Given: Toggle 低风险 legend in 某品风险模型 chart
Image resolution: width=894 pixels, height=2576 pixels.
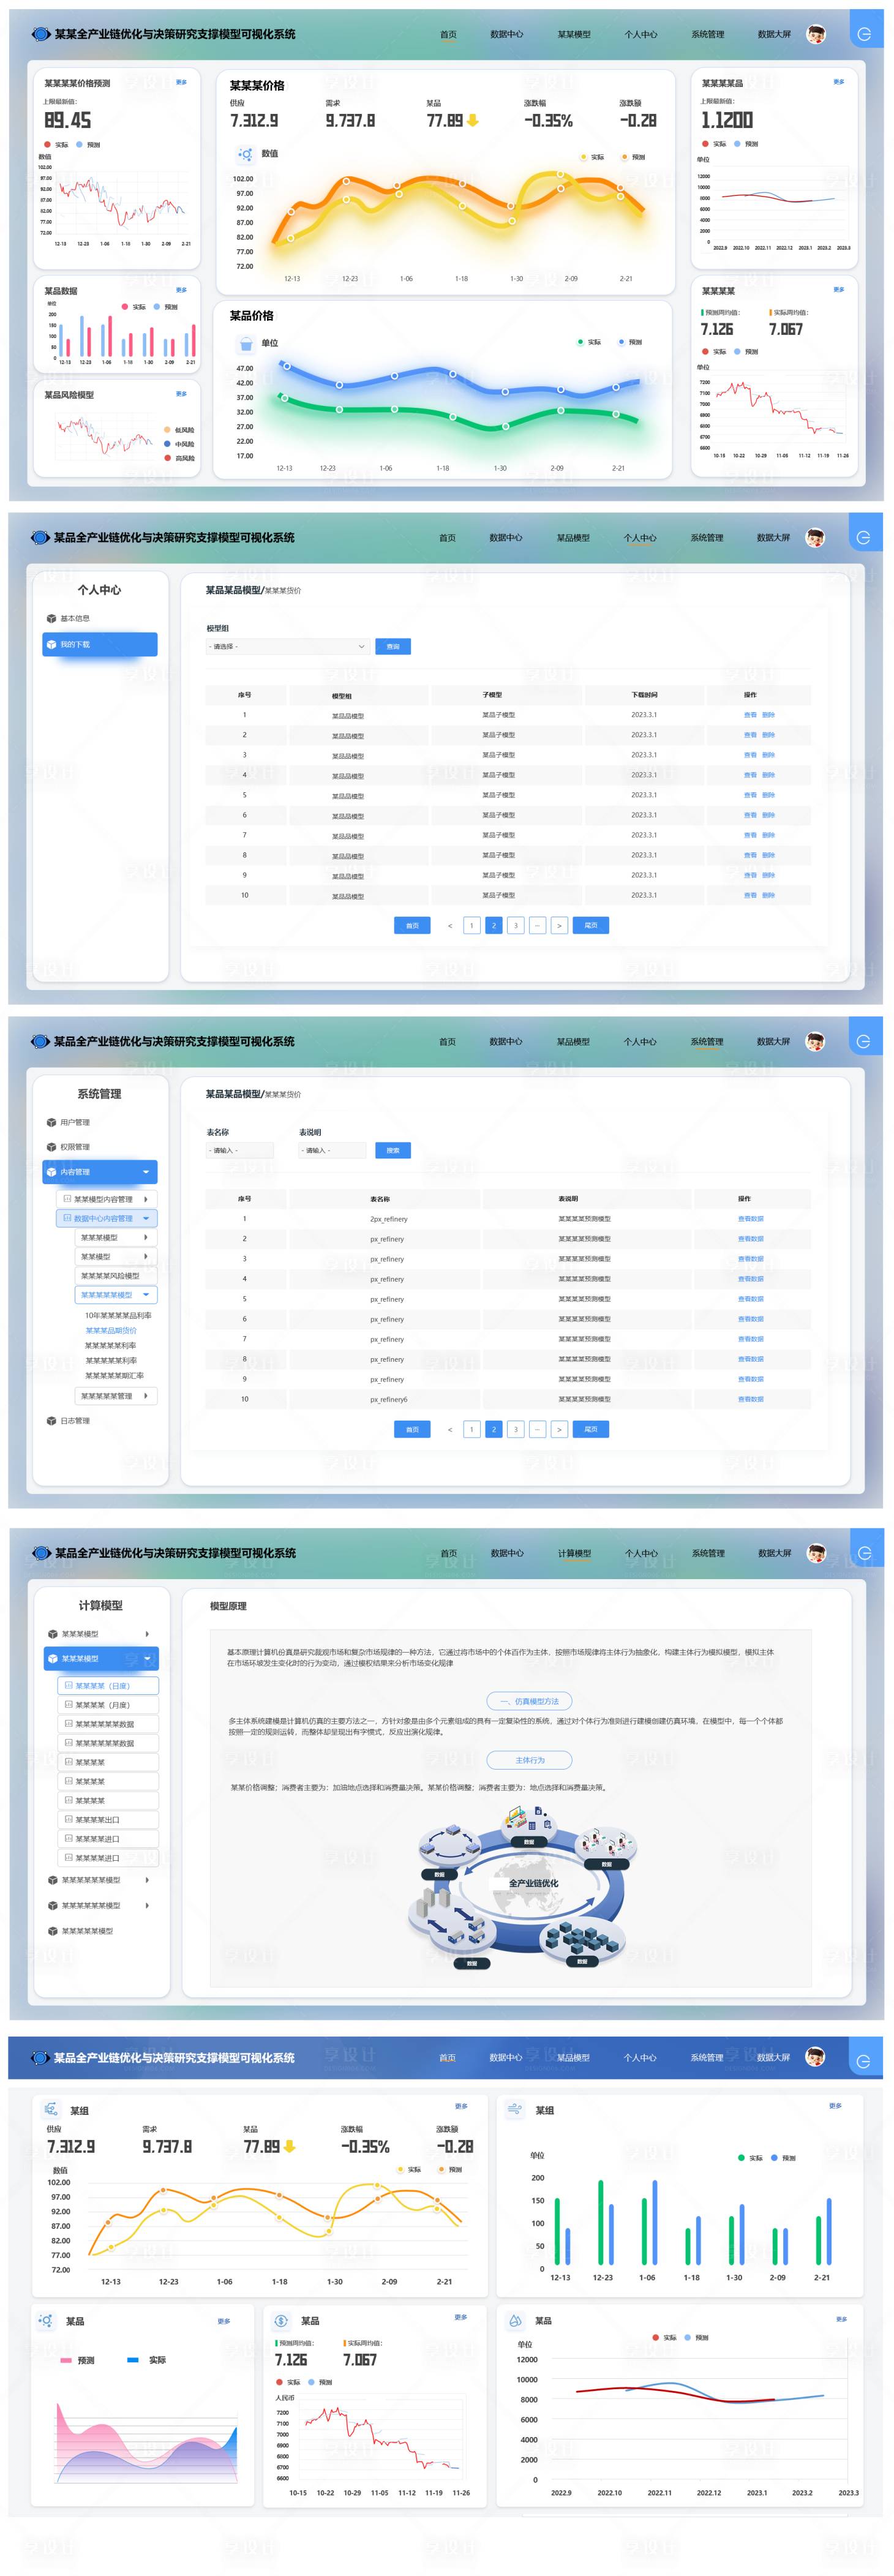Looking at the screenshot, I should point(179,430).
